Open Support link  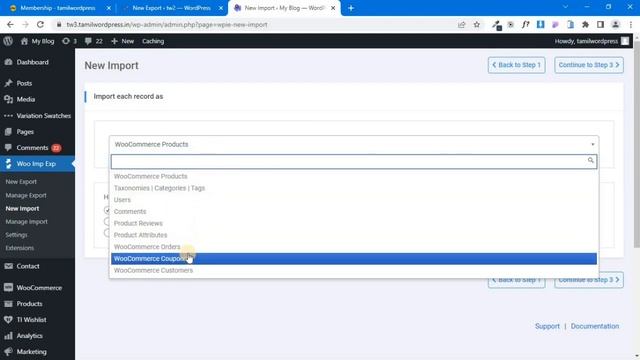point(547,326)
